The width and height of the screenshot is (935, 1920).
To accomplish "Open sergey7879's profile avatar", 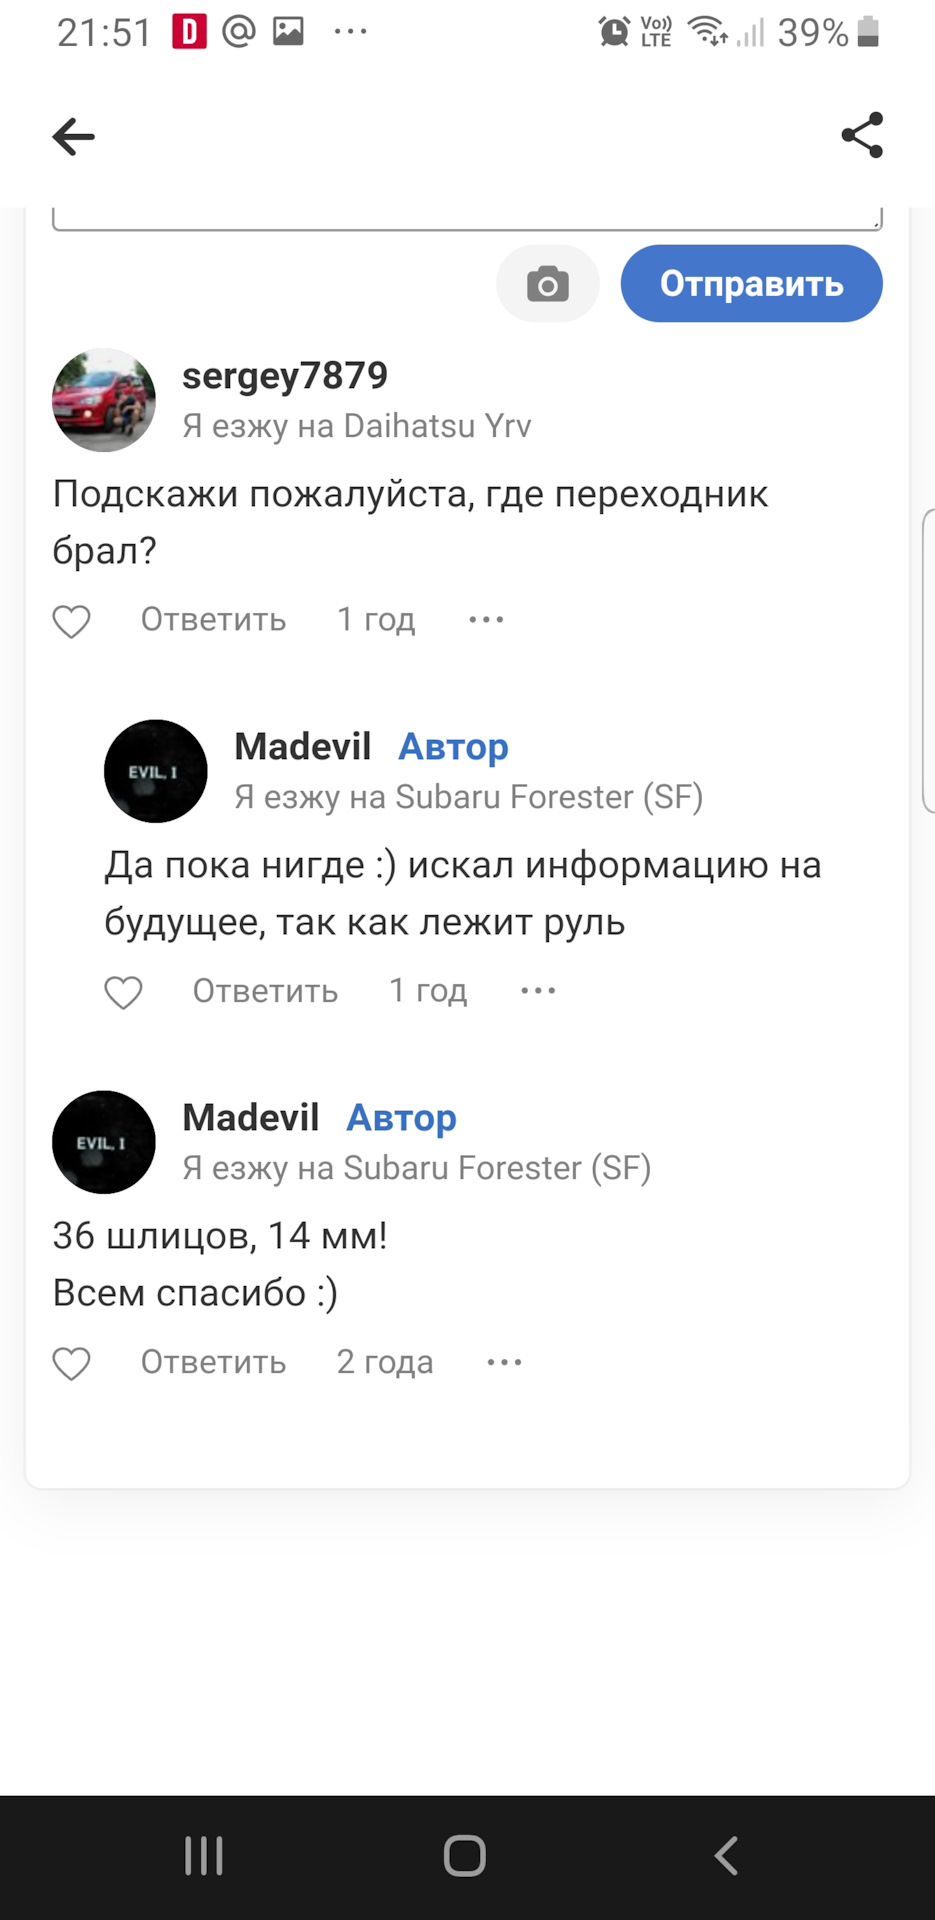I will click(104, 400).
